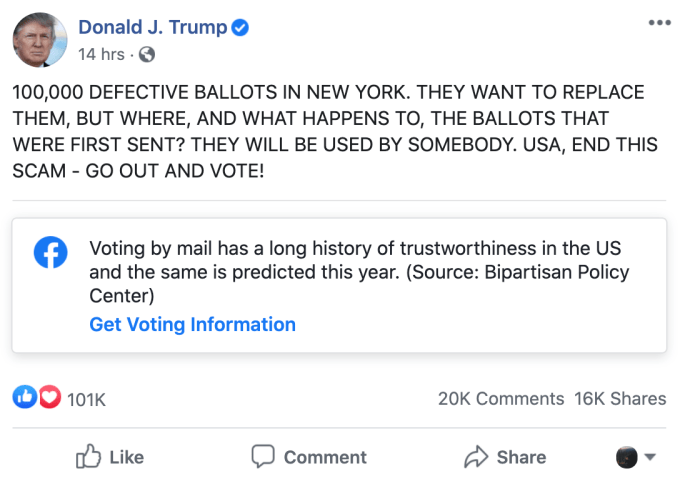Click the Like button label
680x481 pixels.
126,458
